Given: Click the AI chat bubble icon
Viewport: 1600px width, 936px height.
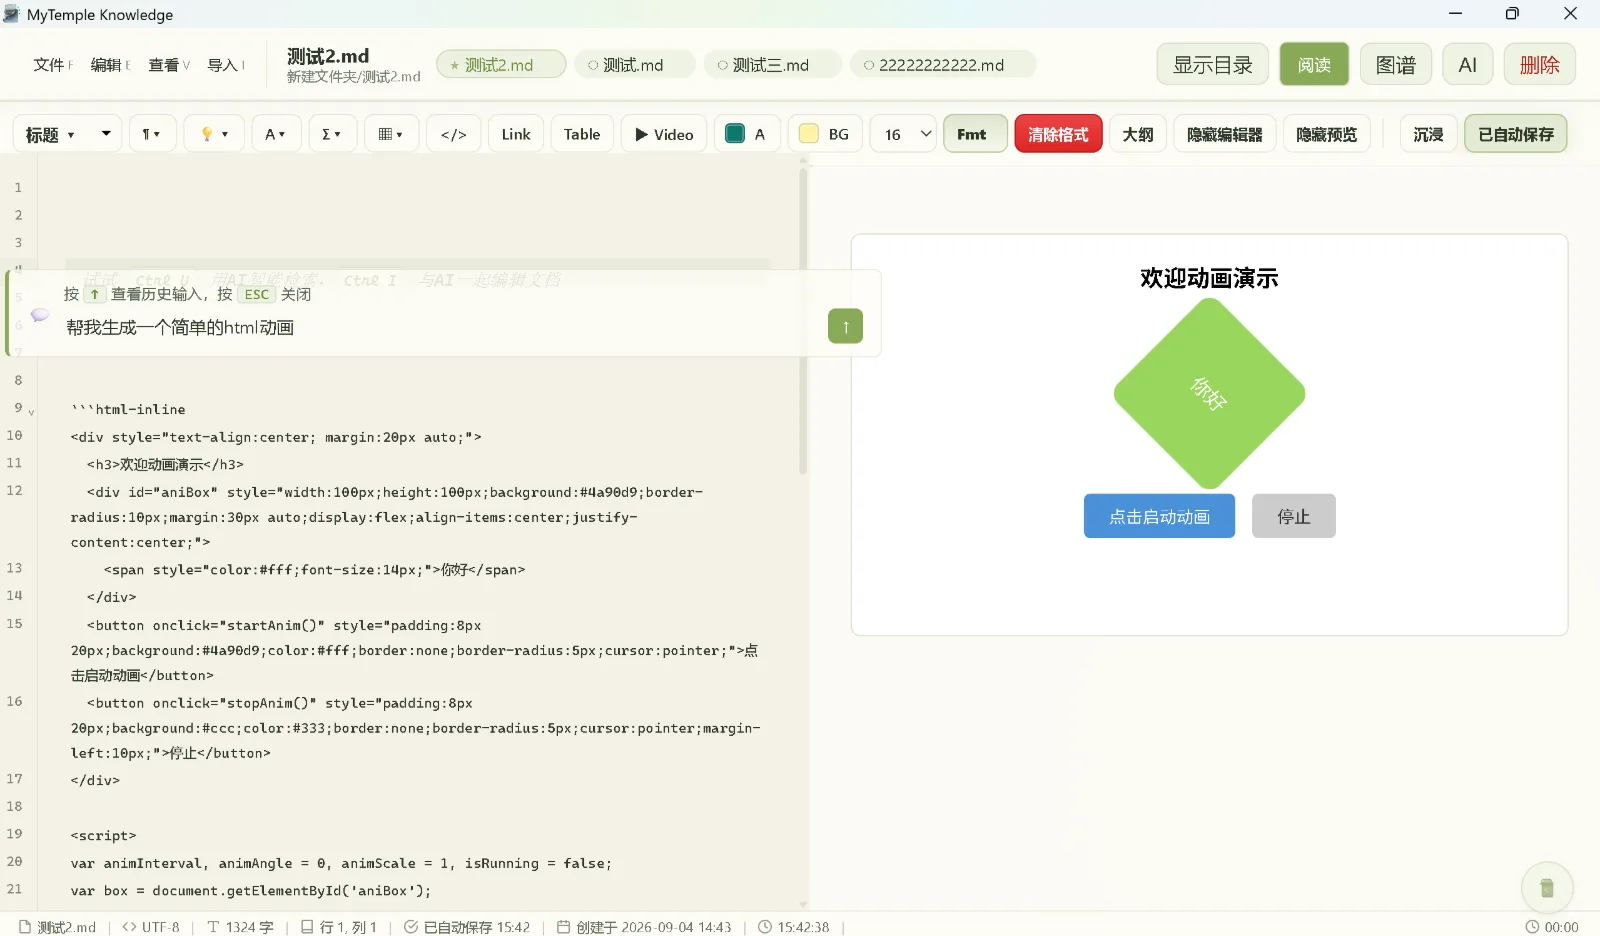Looking at the screenshot, I should pos(40,315).
